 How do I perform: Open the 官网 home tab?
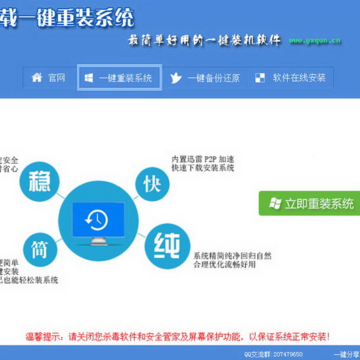[49, 78]
